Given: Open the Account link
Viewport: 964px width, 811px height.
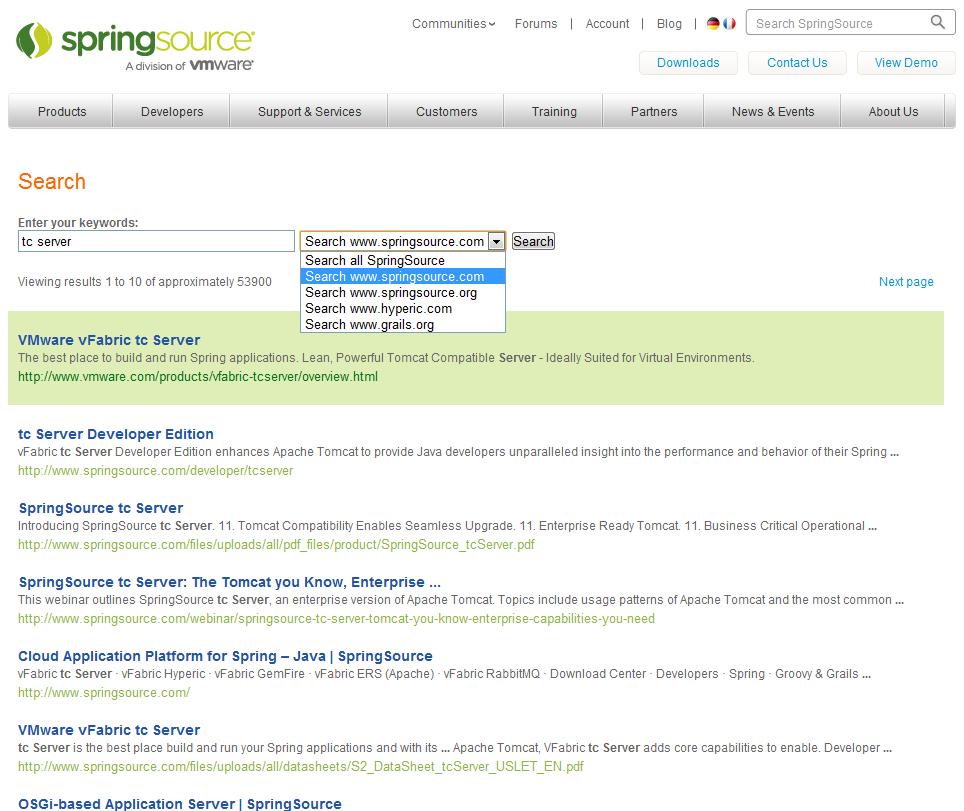Looking at the screenshot, I should 607,23.
